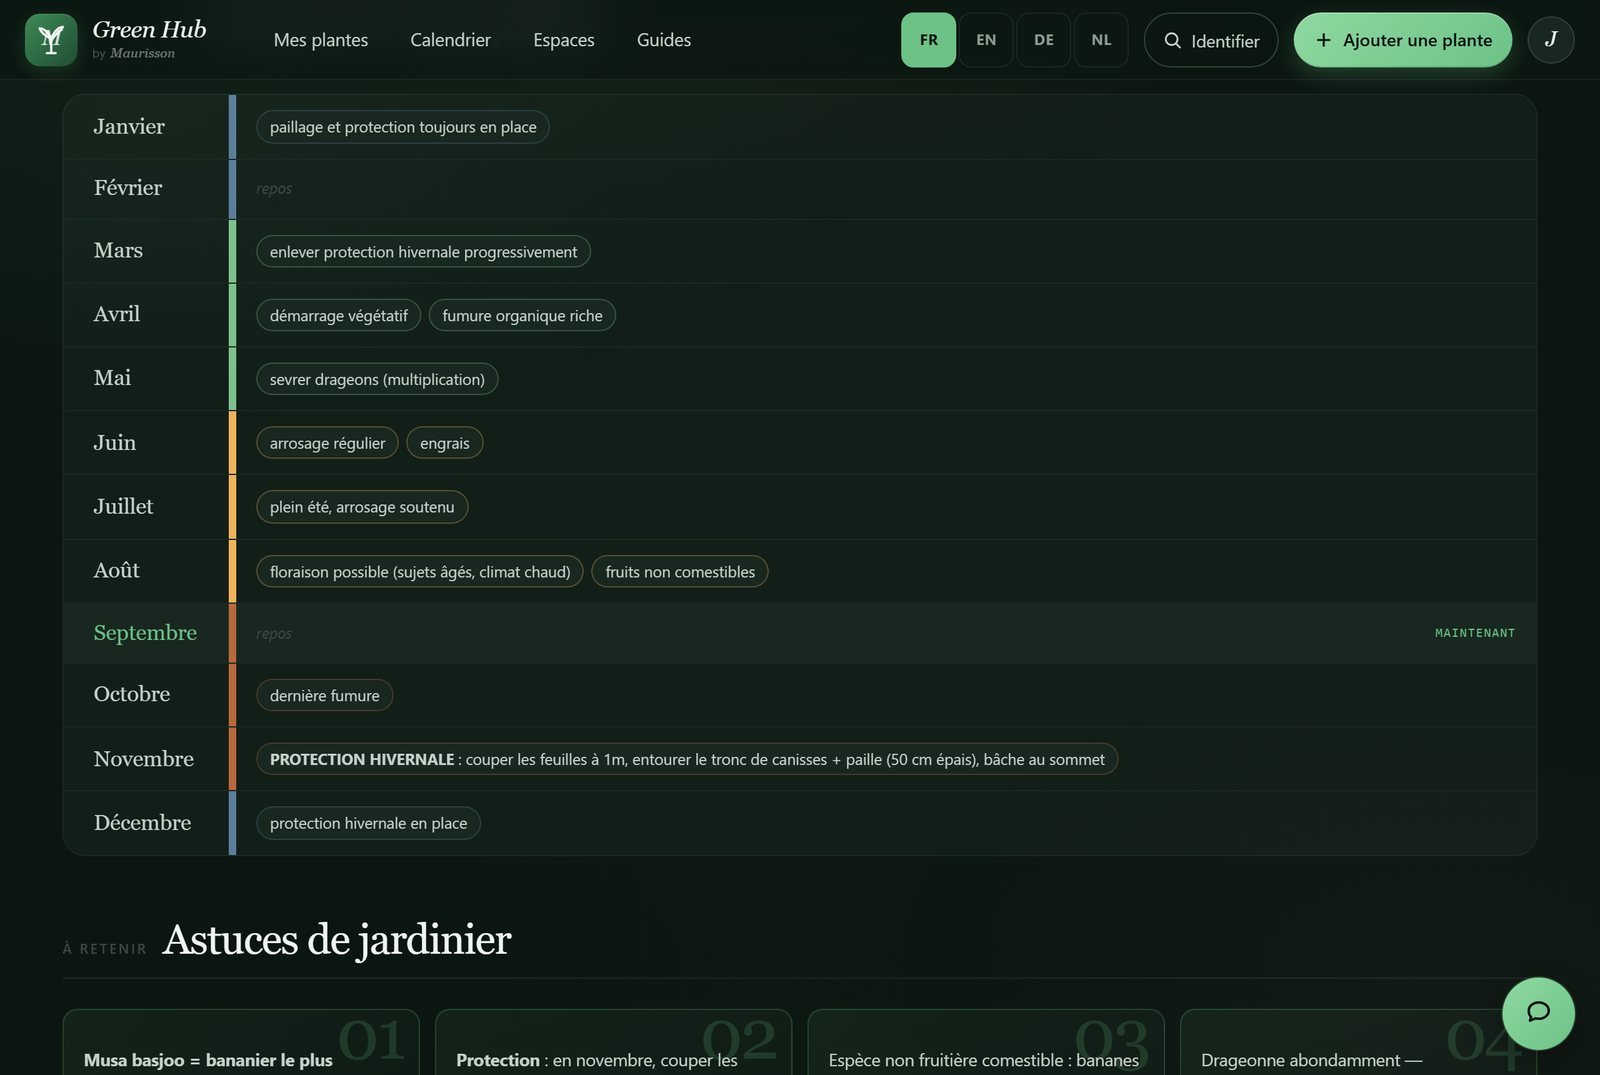
Task: Switch language to FR
Action: [929, 40]
